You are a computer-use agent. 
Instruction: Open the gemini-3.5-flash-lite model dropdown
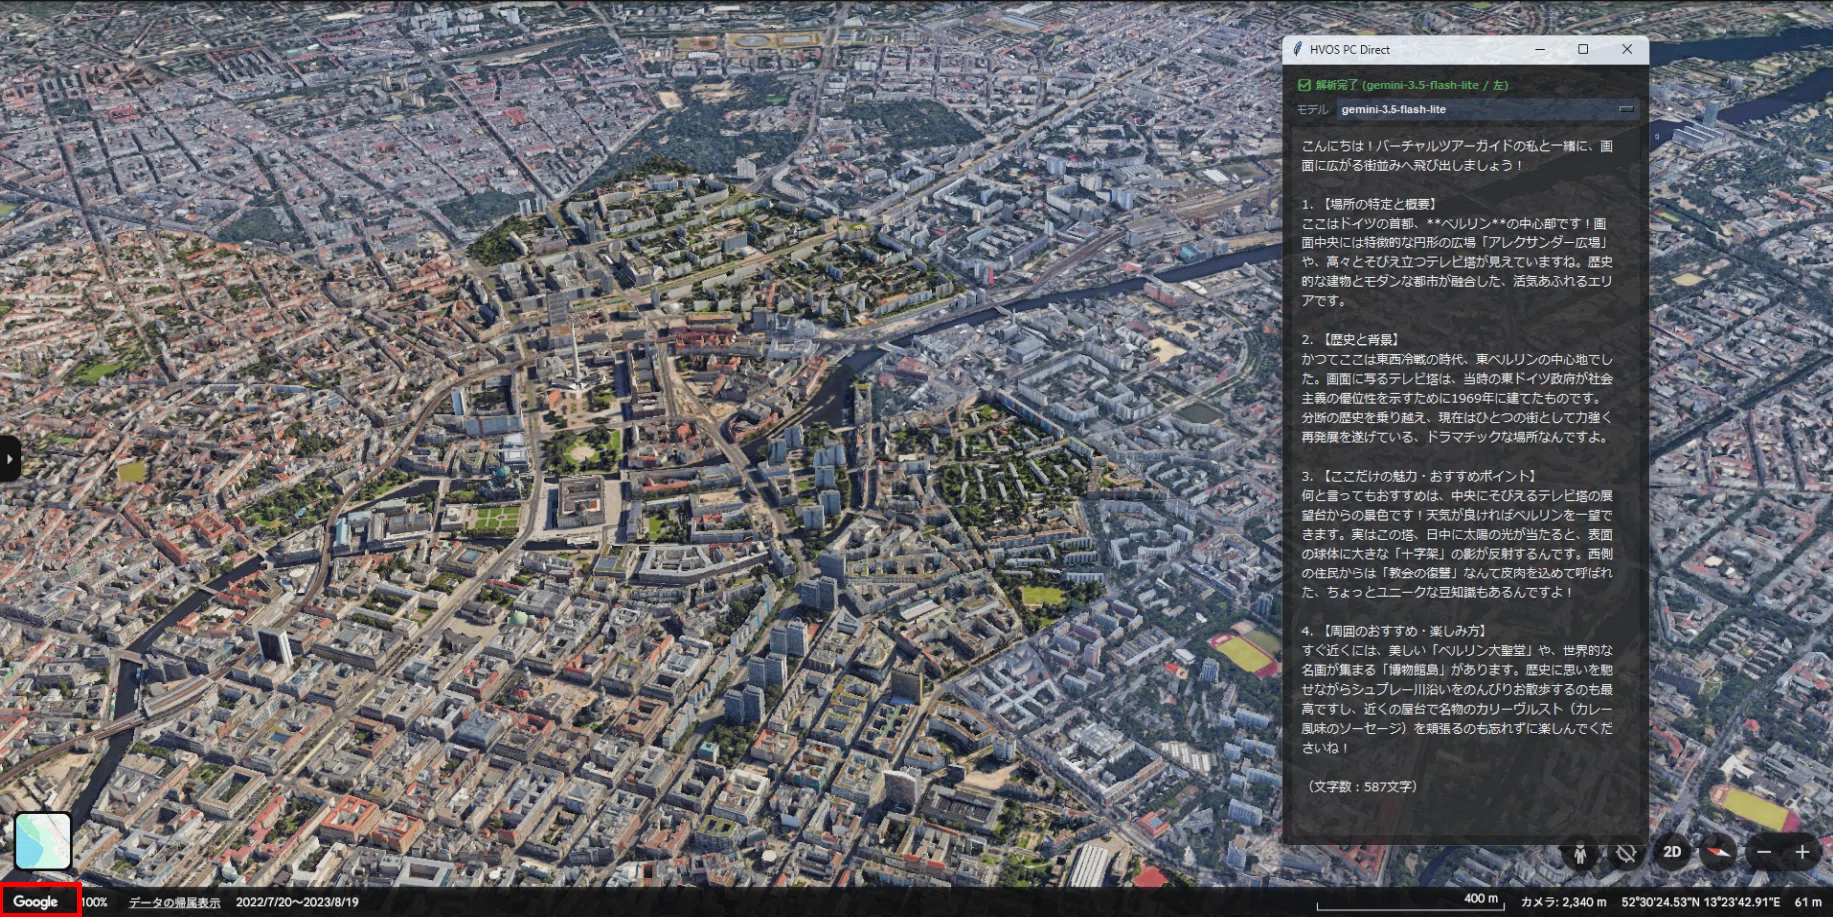coord(1487,109)
